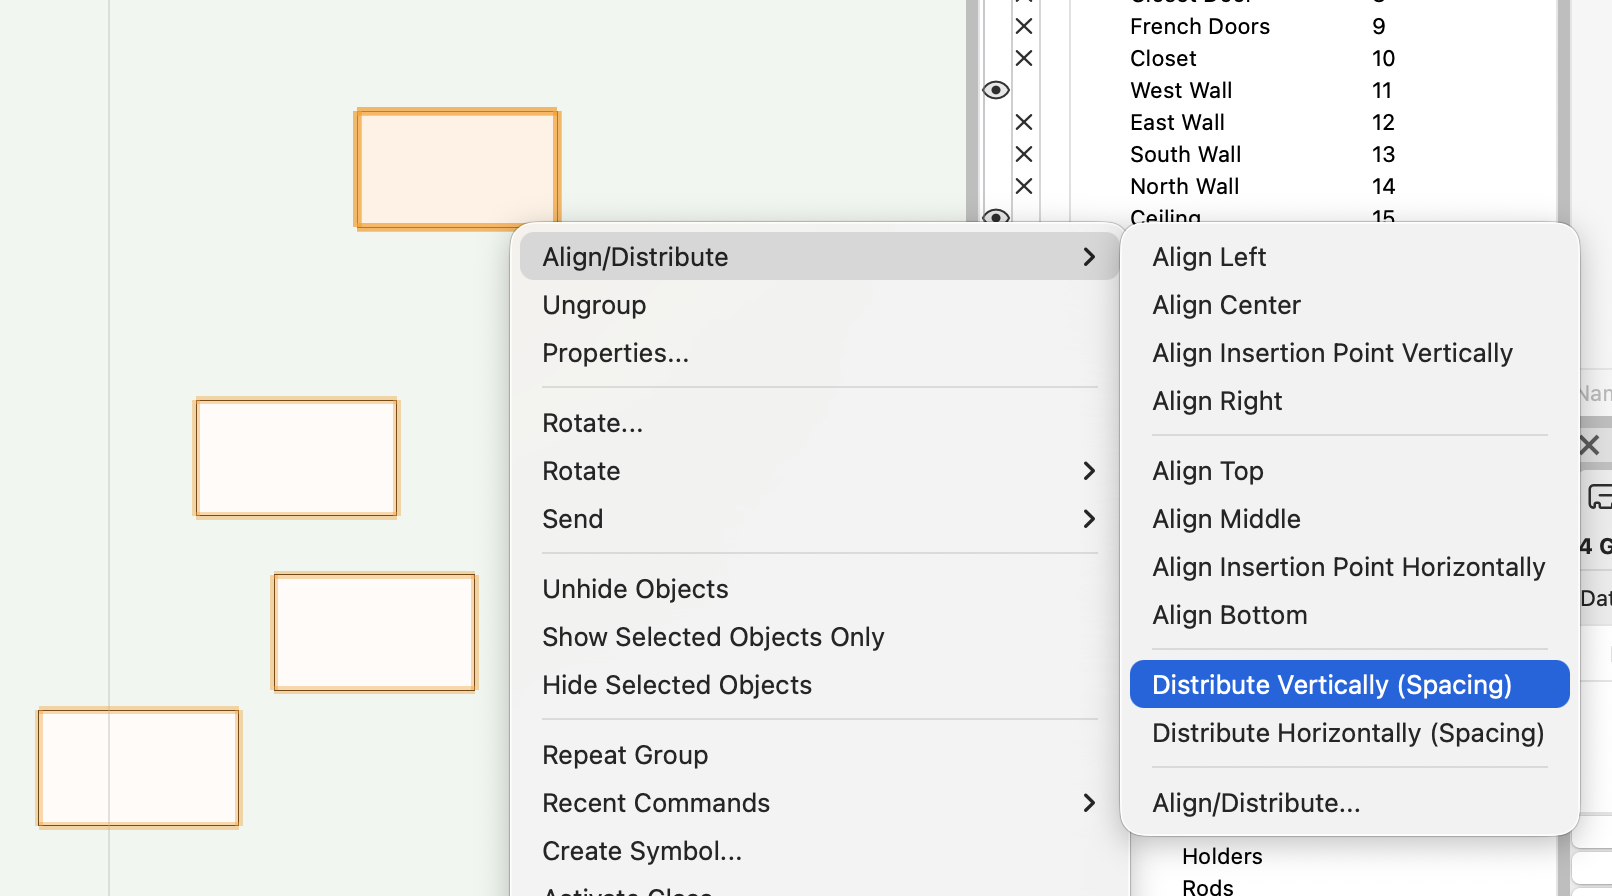Toggle the eye icon for West Wall
This screenshot has height=896, width=1612.
tap(995, 90)
